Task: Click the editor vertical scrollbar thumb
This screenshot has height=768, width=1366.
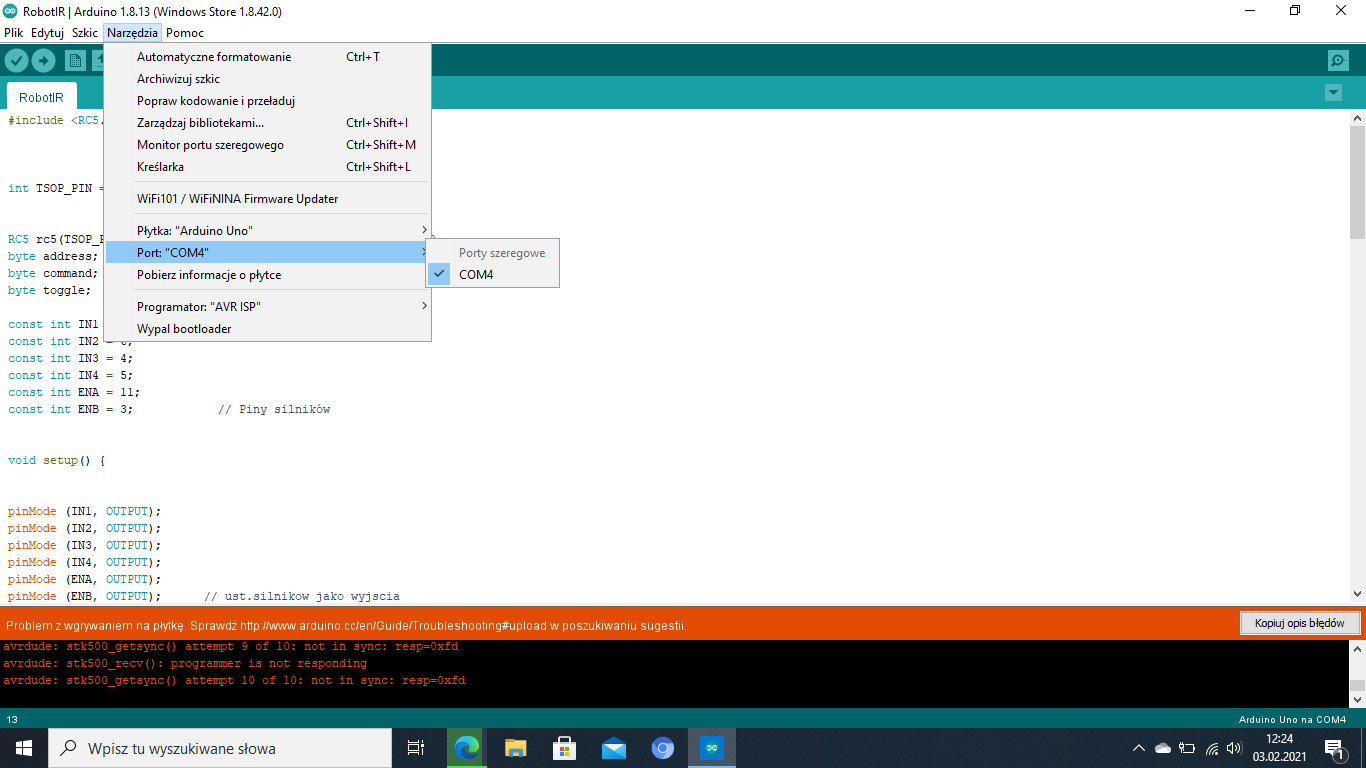Action: [1357, 182]
